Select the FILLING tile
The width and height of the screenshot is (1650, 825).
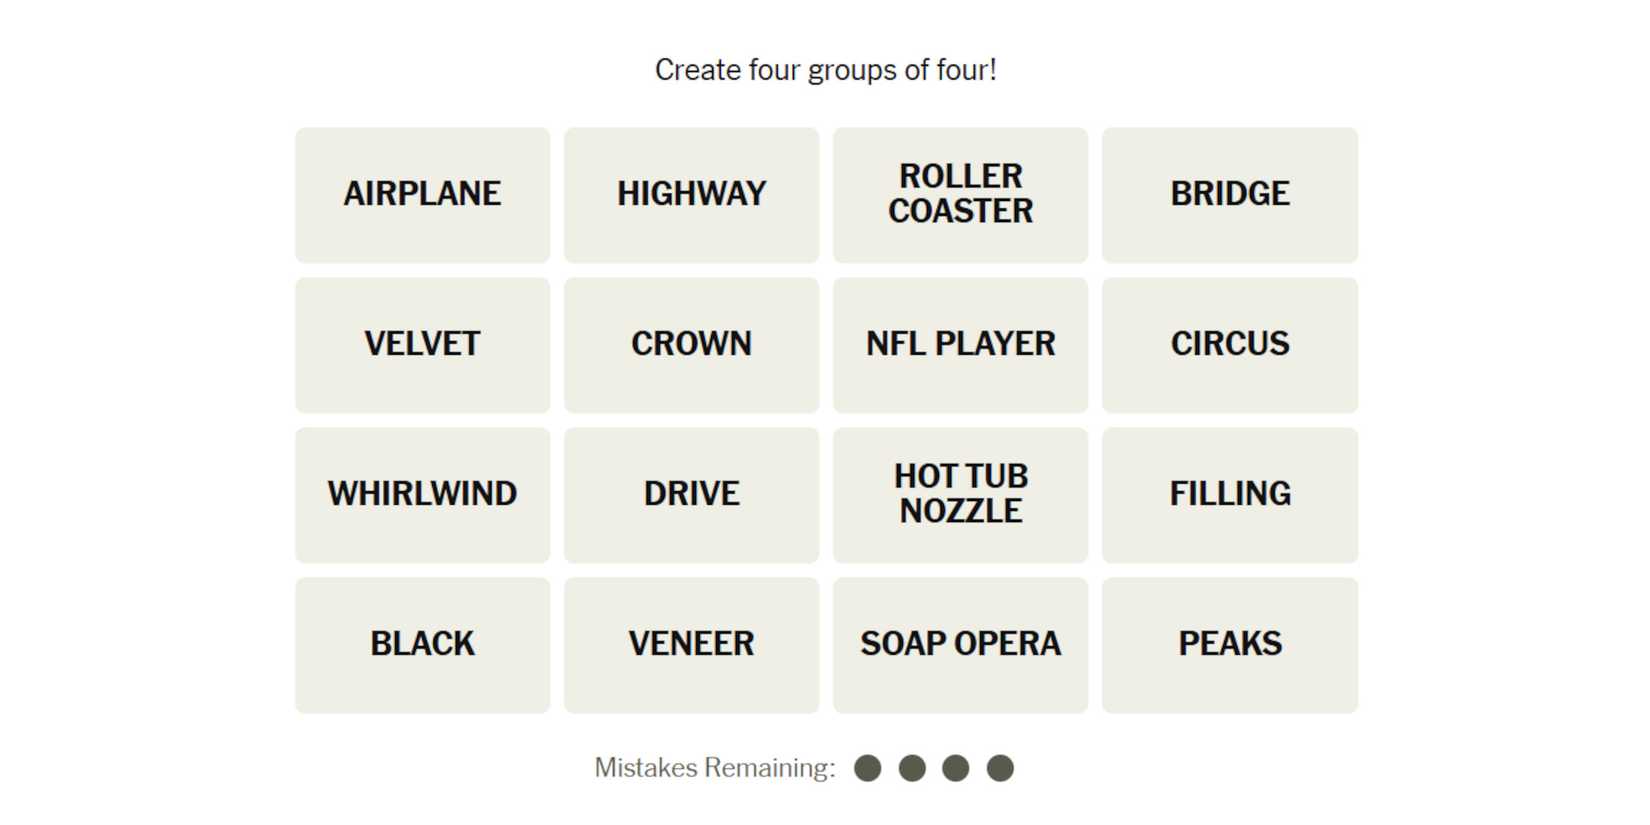[x=1229, y=494]
